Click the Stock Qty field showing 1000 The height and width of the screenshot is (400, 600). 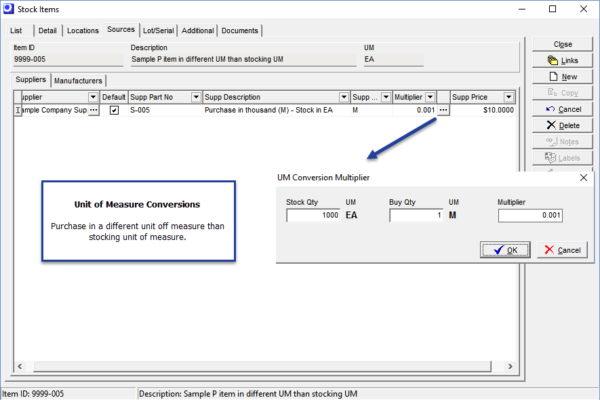(313, 215)
